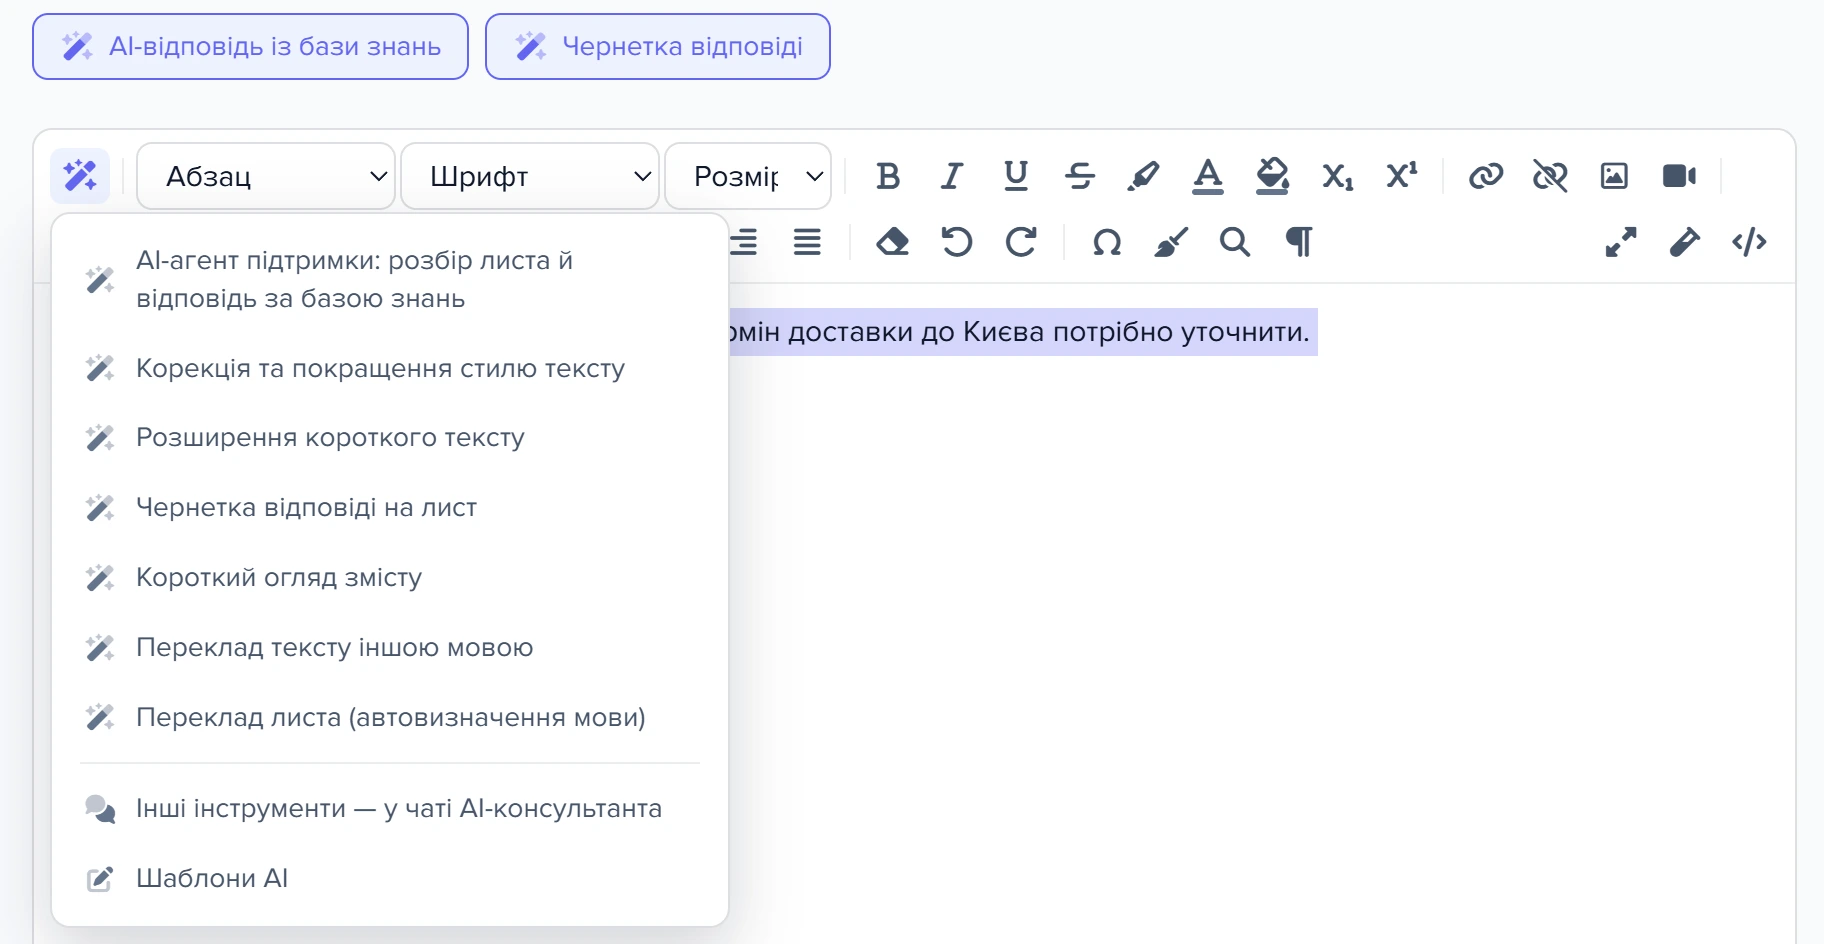
Task: Select Переклад тексту іншою мовою
Action: 390,647
